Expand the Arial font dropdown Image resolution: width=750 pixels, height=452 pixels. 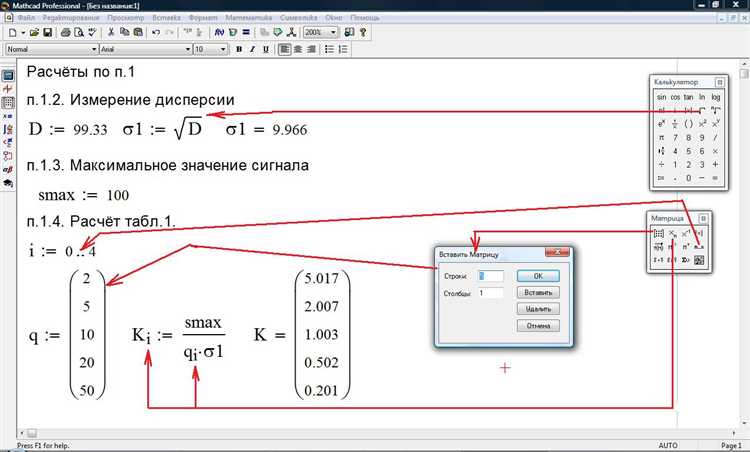pos(186,48)
